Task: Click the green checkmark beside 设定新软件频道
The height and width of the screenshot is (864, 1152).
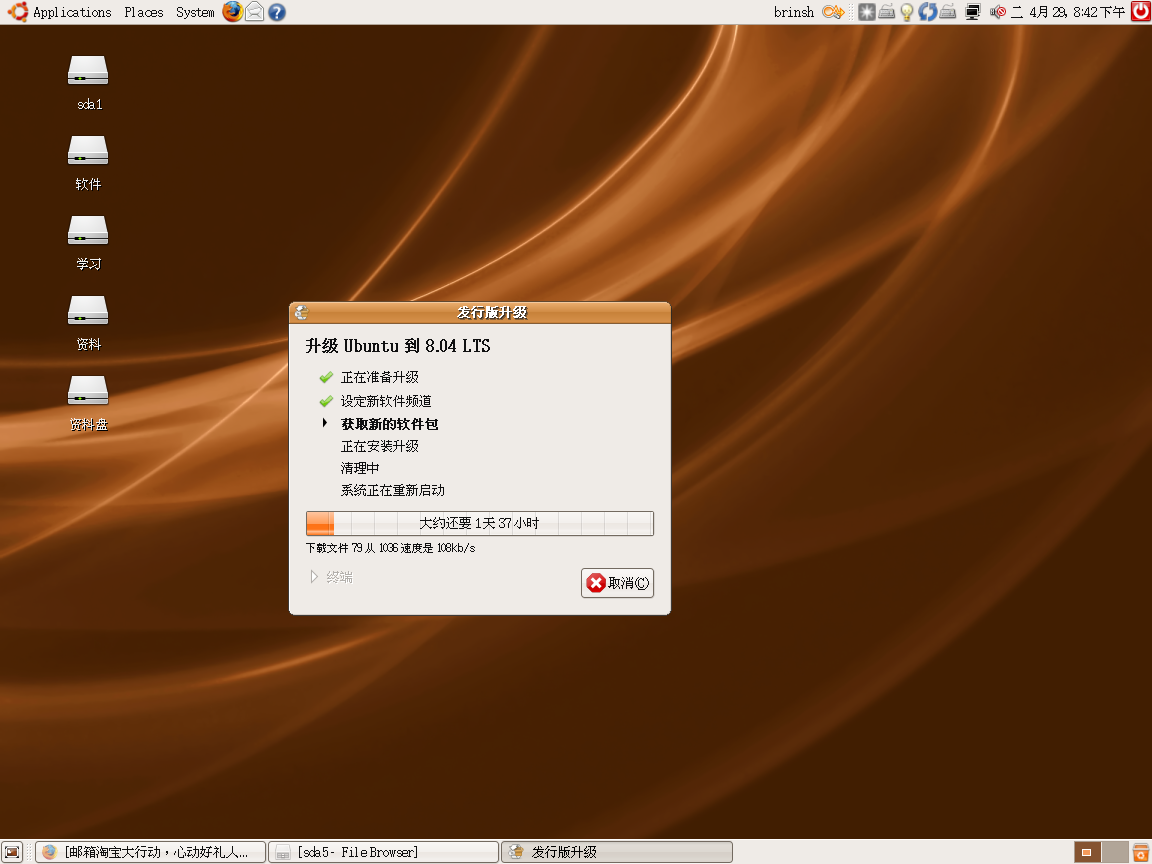Action: pos(326,401)
